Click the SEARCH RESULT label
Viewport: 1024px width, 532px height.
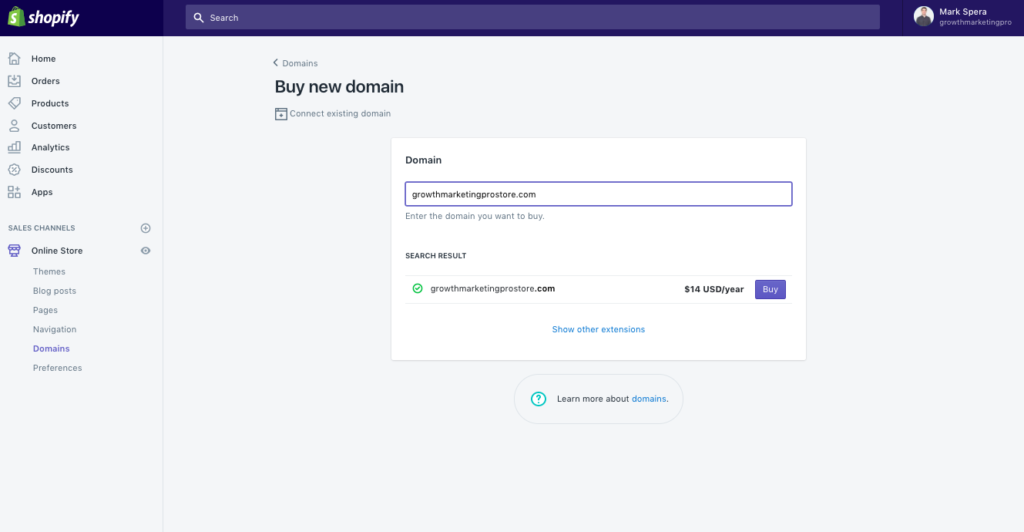coord(436,256)
